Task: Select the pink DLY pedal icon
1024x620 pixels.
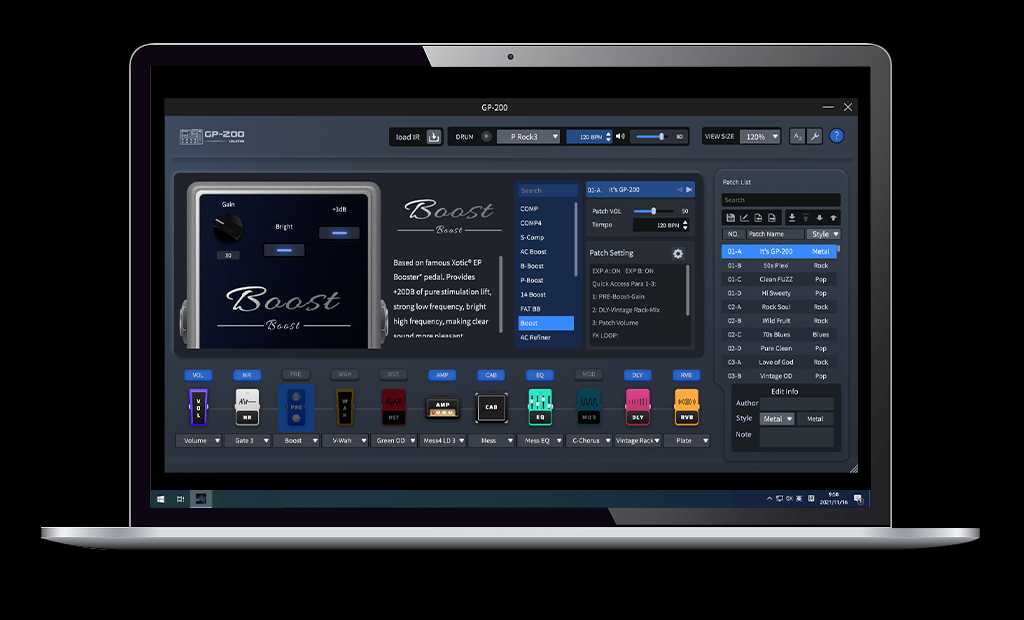Action: [637, 407]
